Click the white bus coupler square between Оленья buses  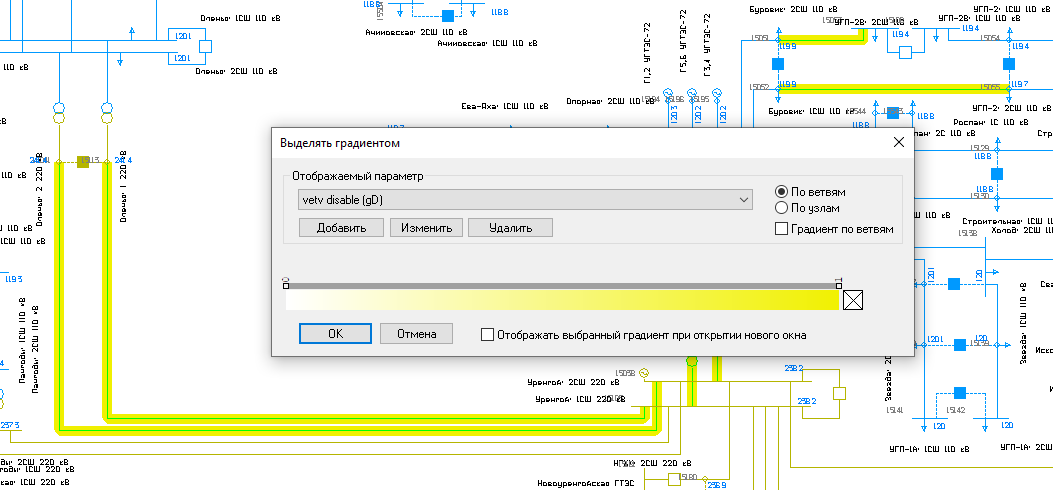pos(205,46)
